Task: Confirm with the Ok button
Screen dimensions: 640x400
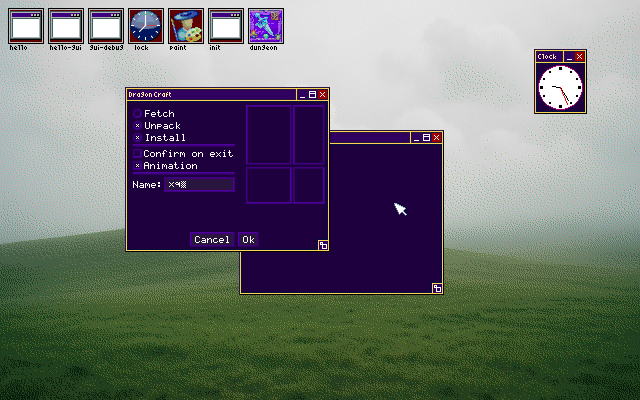Action: pos(248,240)
